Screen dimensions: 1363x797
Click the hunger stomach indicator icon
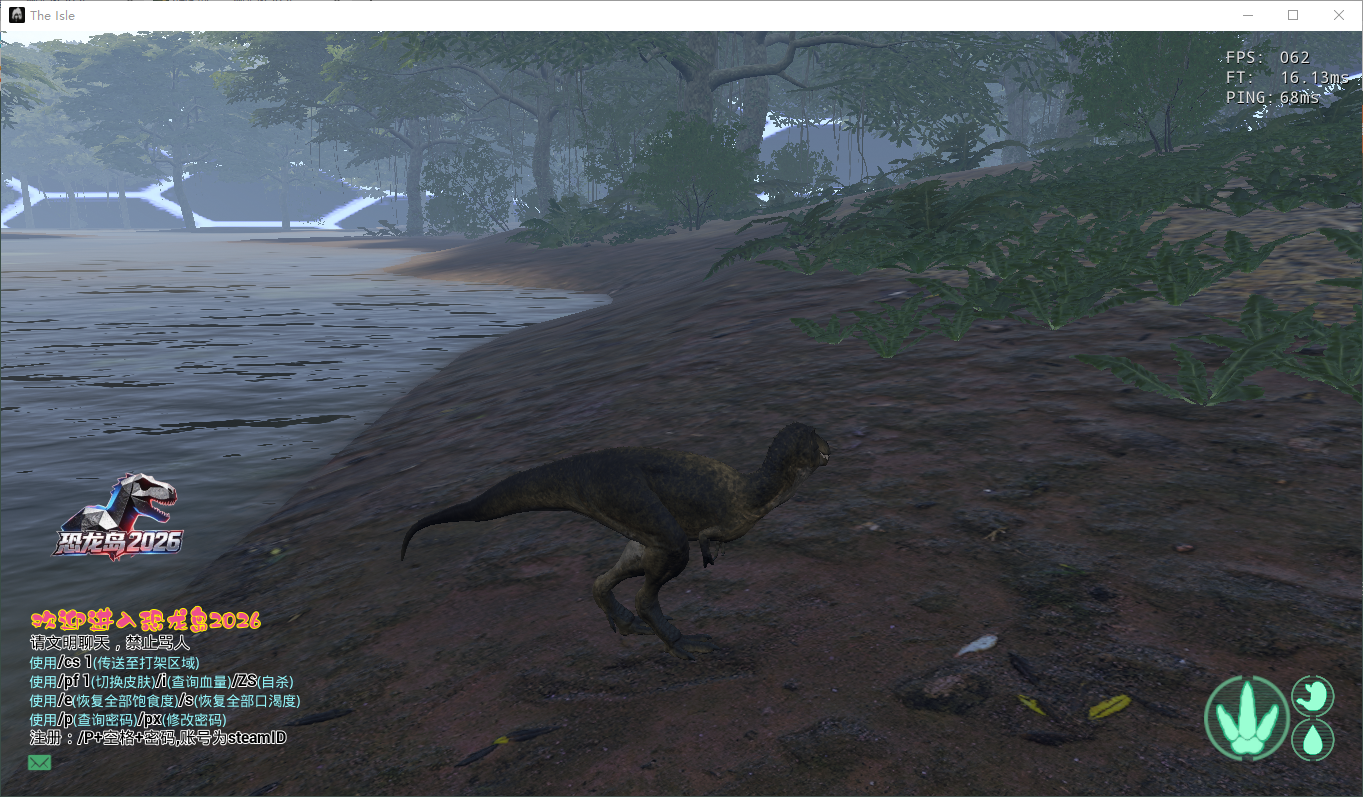1313,696
